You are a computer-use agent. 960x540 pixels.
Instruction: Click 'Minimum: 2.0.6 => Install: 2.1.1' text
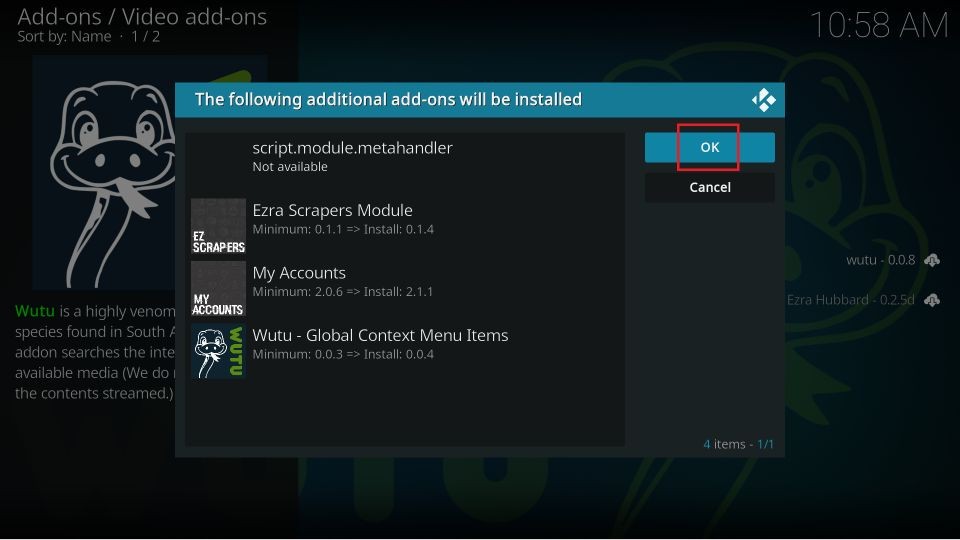[x=343, y=292]
